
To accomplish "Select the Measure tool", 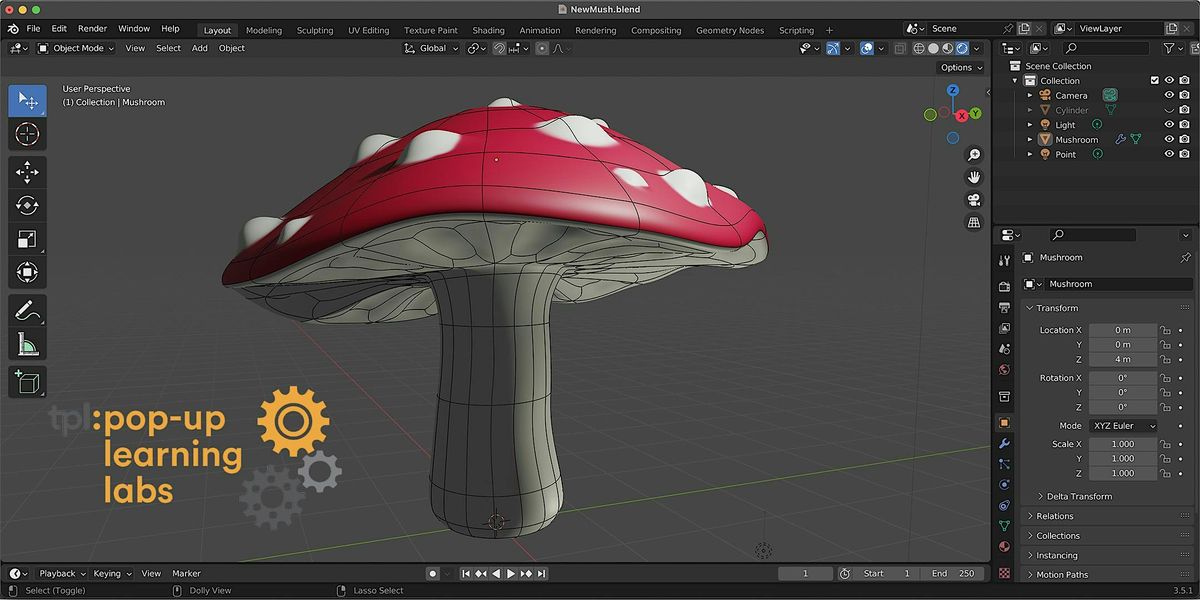I will tap(27, 344).
